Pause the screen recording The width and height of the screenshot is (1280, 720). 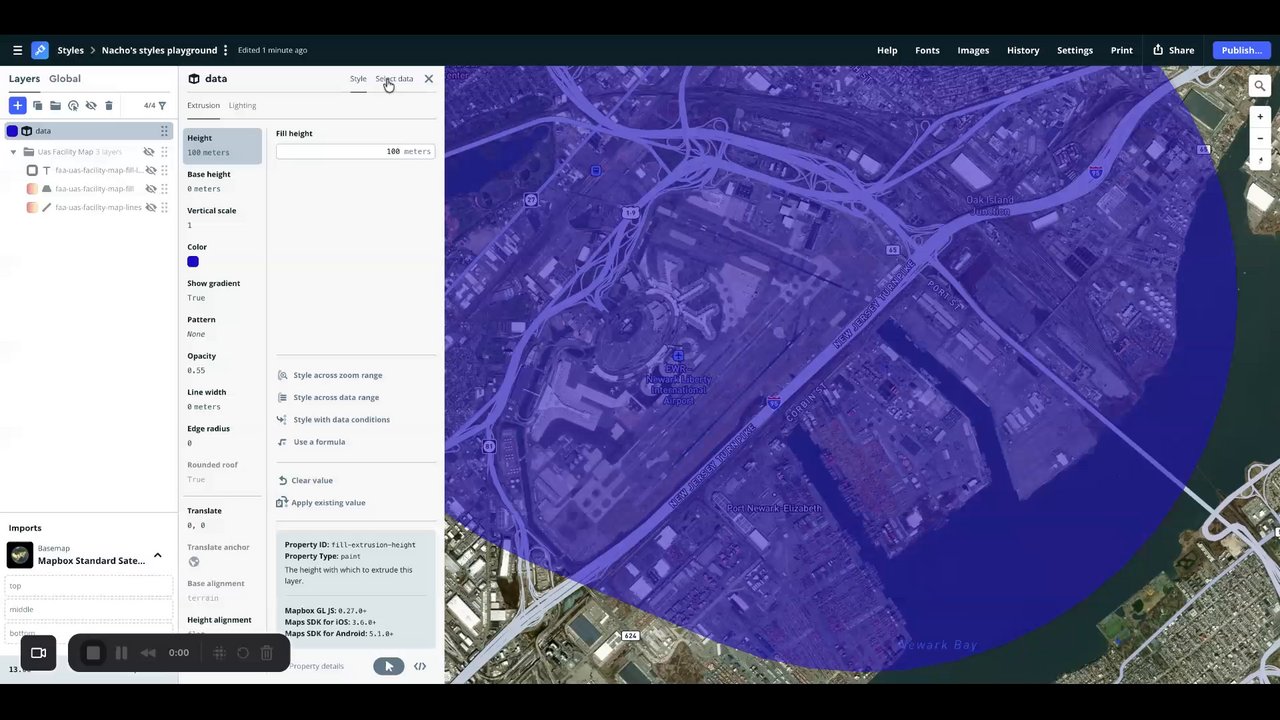(121, 653)
